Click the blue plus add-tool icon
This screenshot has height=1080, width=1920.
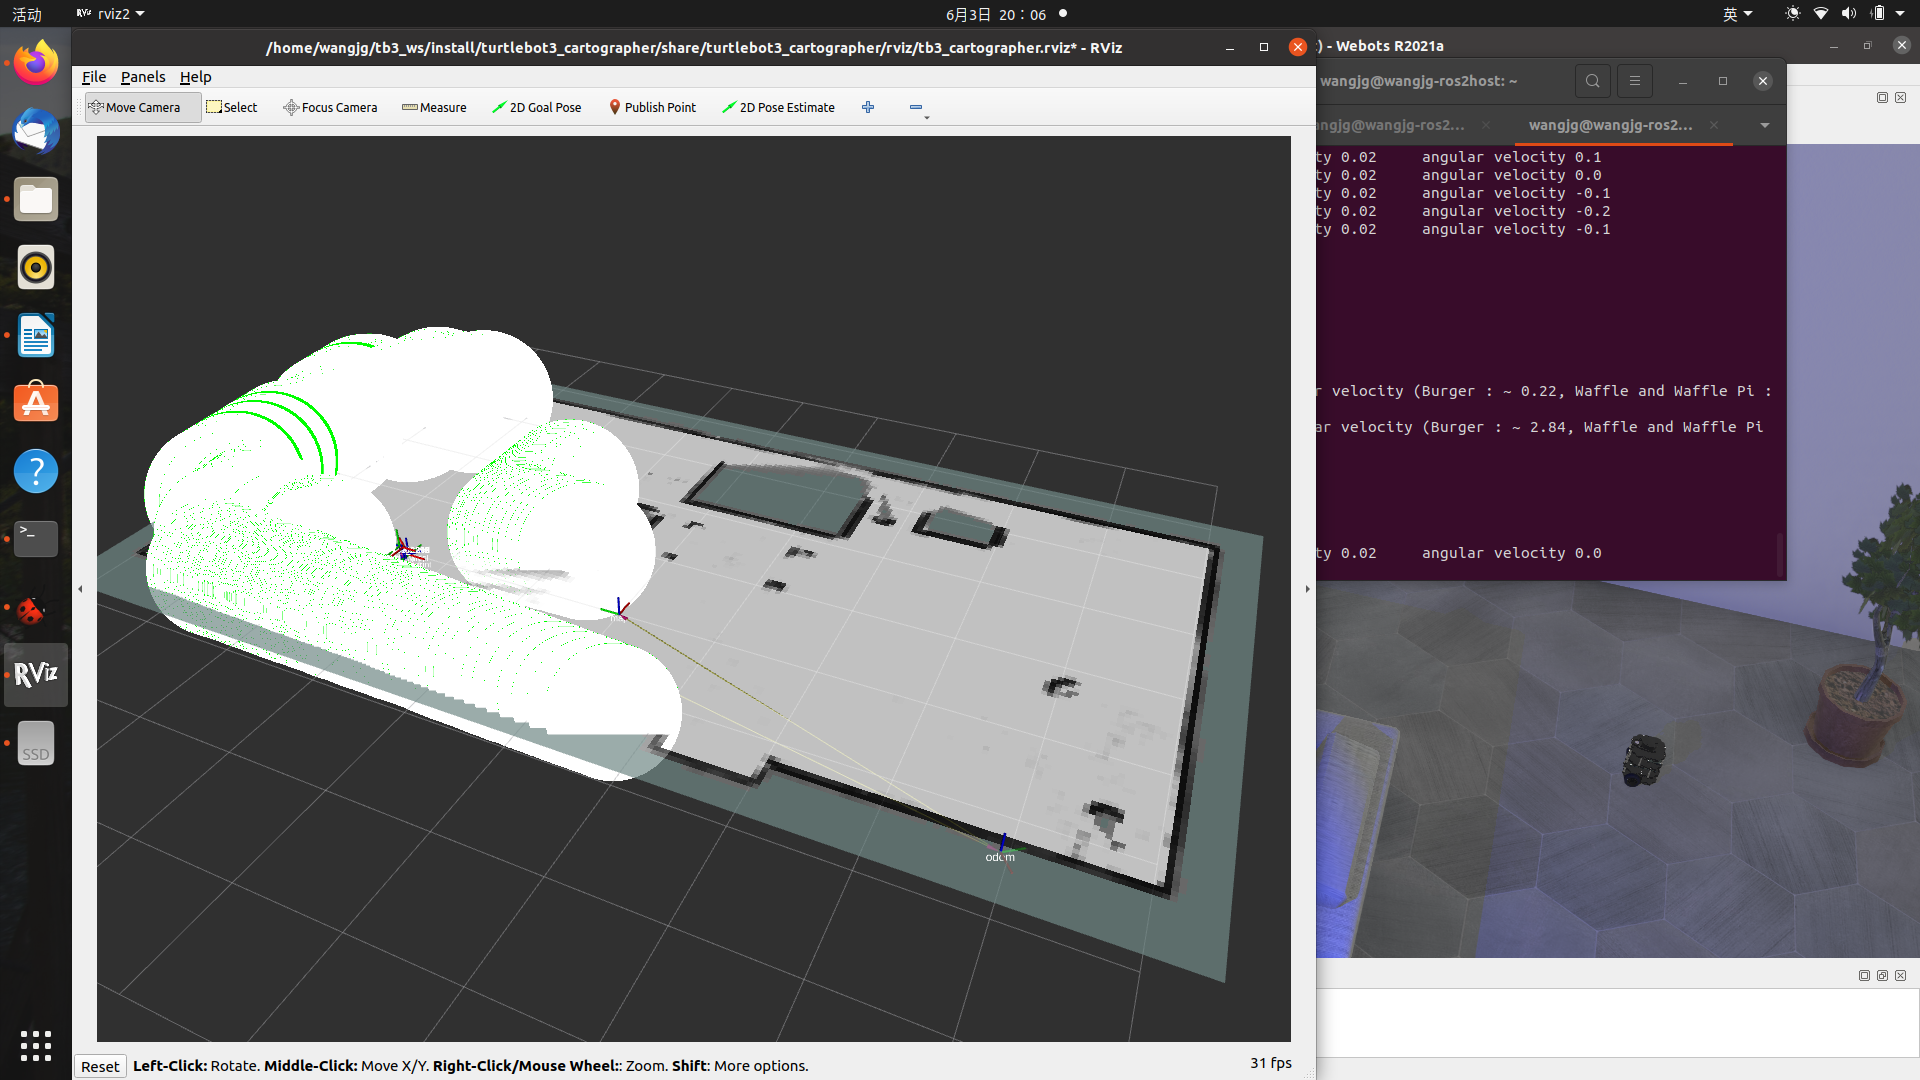868,107
